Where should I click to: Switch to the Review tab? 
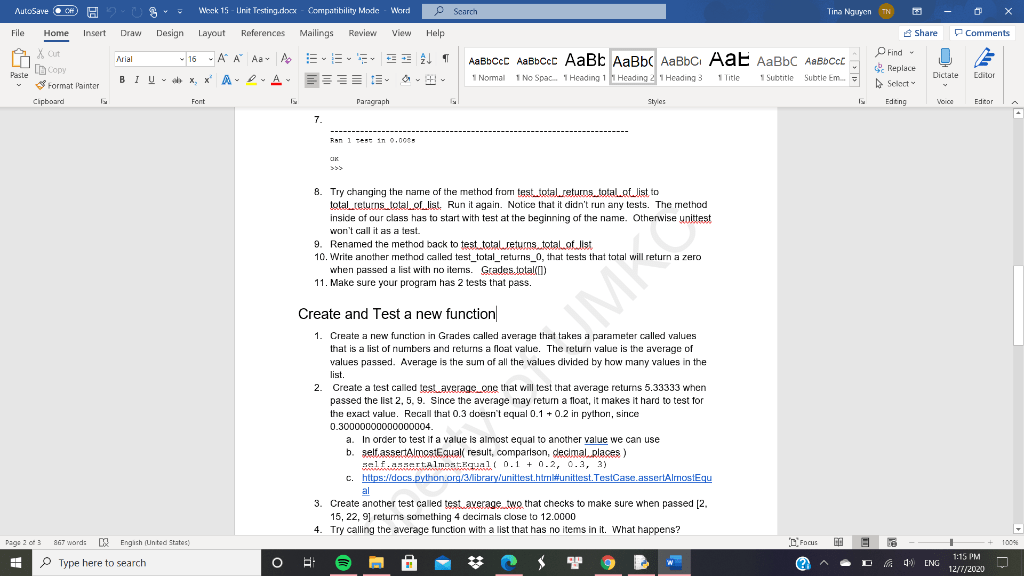pos(362,33)
